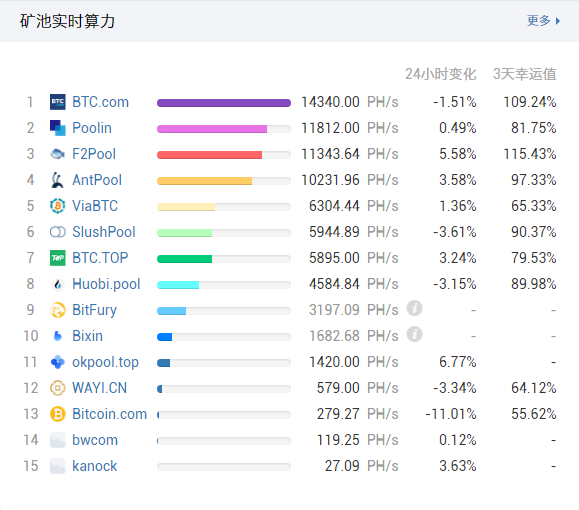Click the 6.77% change for okpool.top
Viewport: 579px width, 510px height.
click(458, 362)
